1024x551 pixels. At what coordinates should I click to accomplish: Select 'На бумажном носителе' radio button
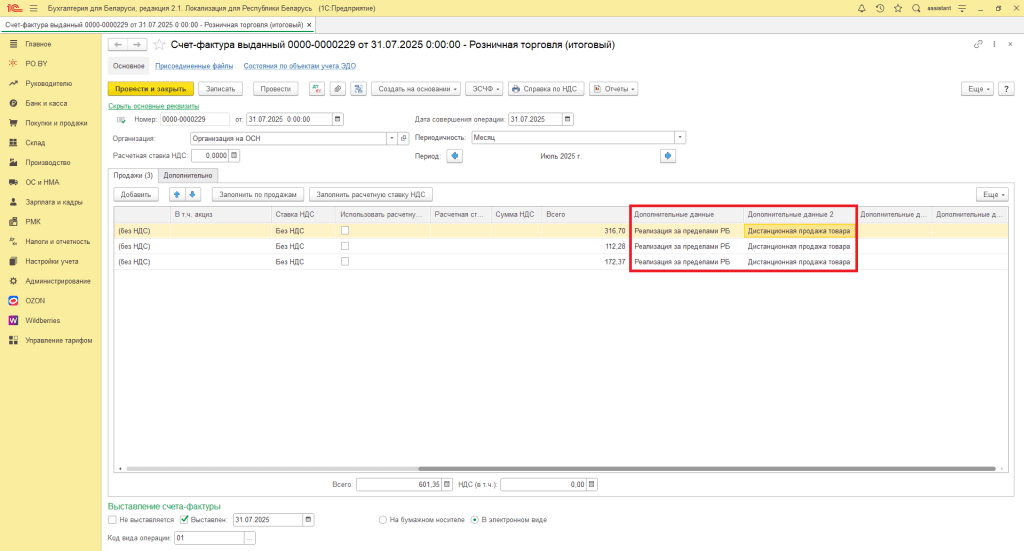pos(383,520)
